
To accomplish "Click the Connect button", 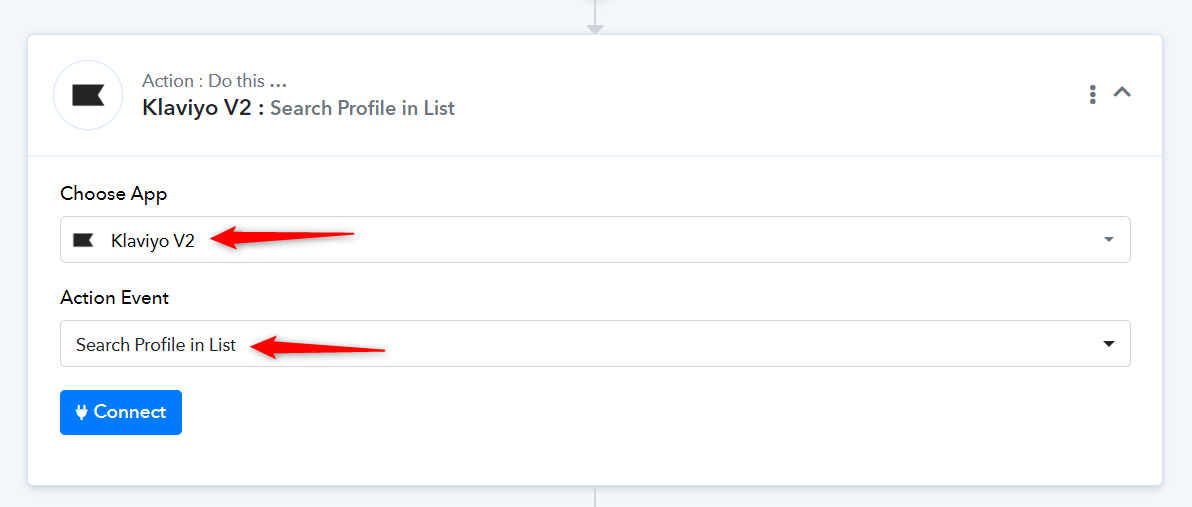I will [121, 412].
